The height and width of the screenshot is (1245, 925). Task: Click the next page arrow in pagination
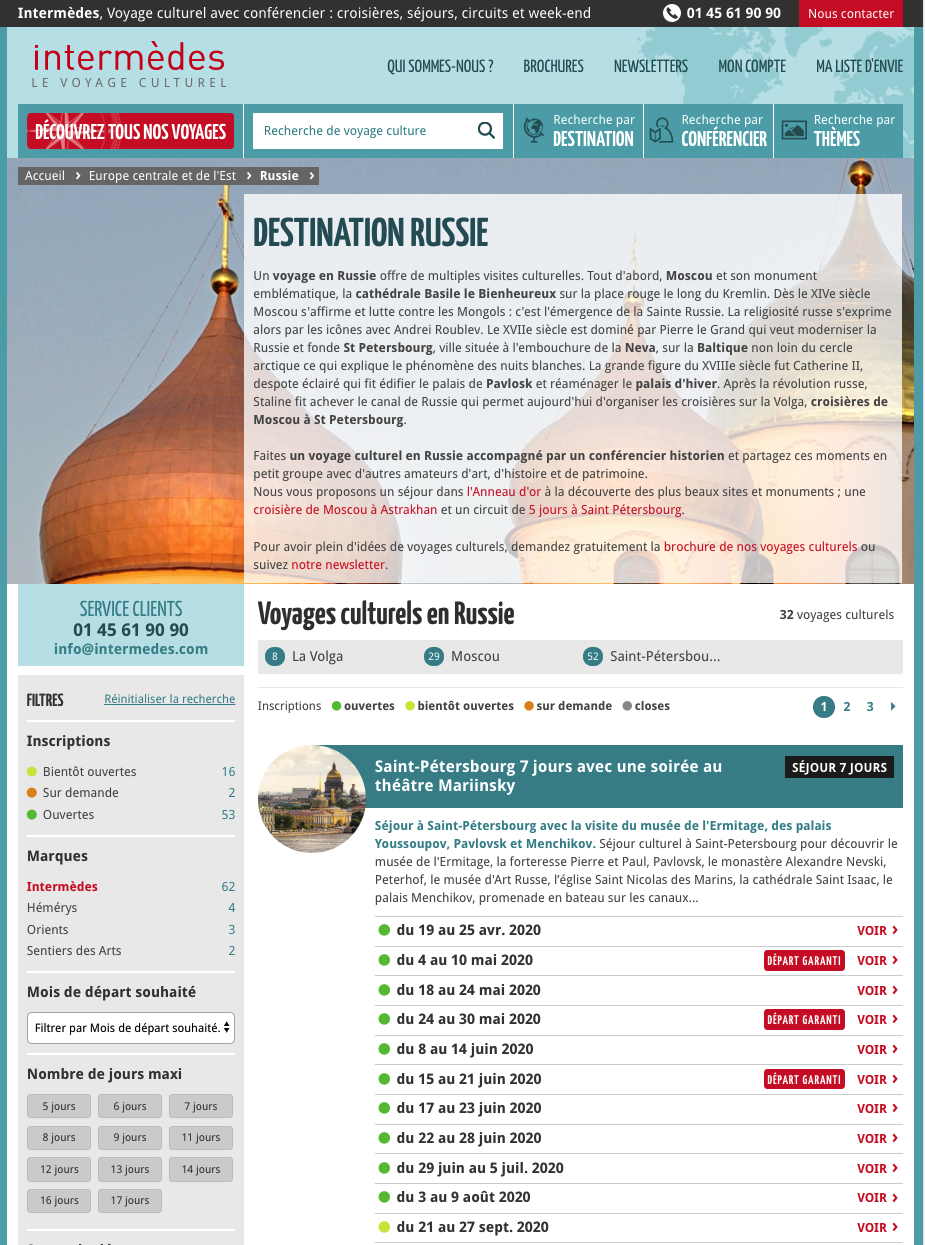coord(893,706)
